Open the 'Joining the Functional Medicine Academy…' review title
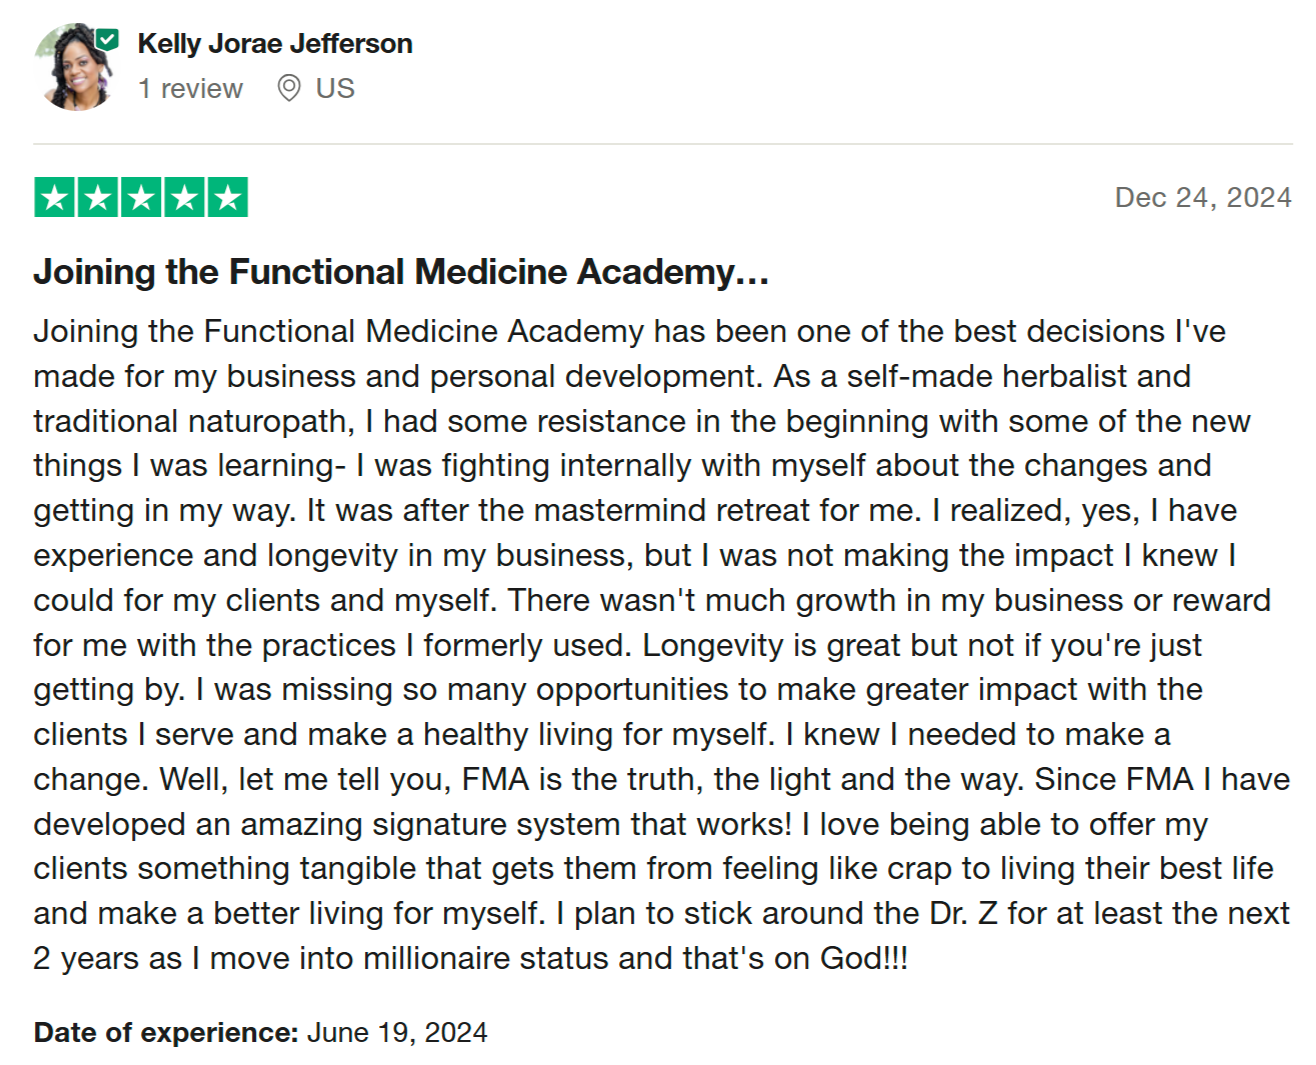The height and width of the screenshot is (1065, 1316). click(401, 272)
